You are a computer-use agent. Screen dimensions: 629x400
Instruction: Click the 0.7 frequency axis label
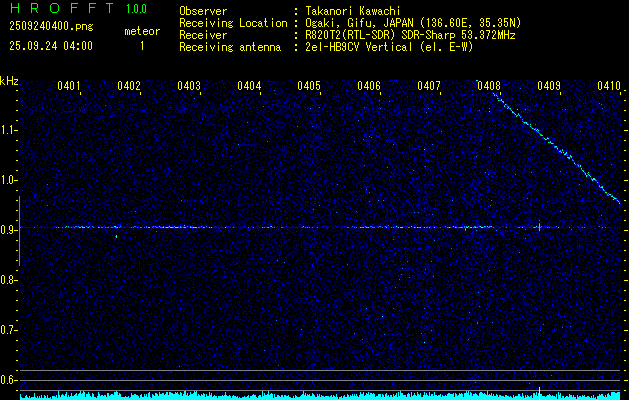(x=7, y=330)
